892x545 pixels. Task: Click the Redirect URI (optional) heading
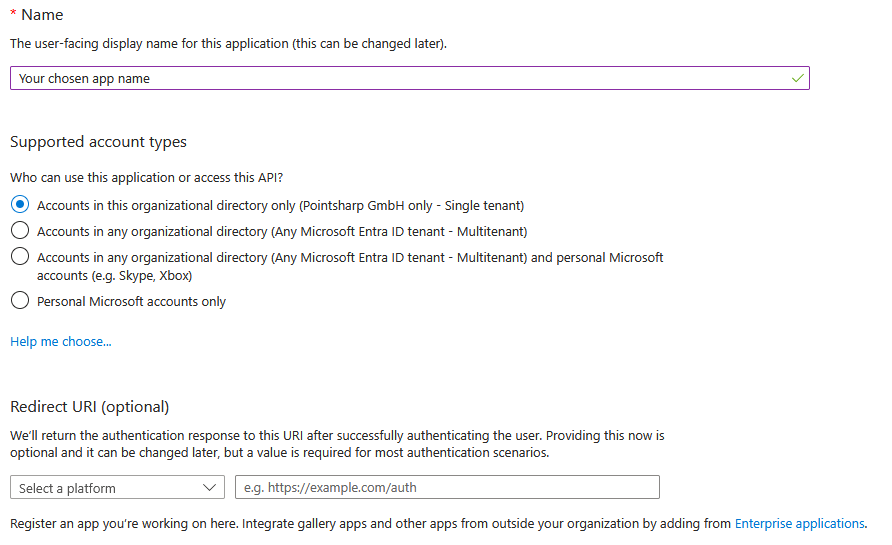(90, 406)
